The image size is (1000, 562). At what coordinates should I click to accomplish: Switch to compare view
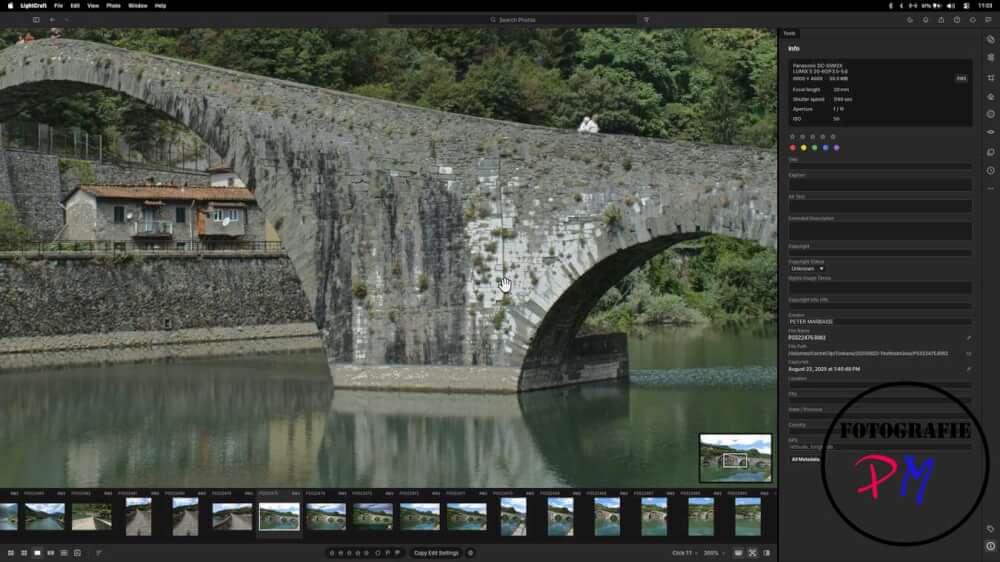coord(50,553)
